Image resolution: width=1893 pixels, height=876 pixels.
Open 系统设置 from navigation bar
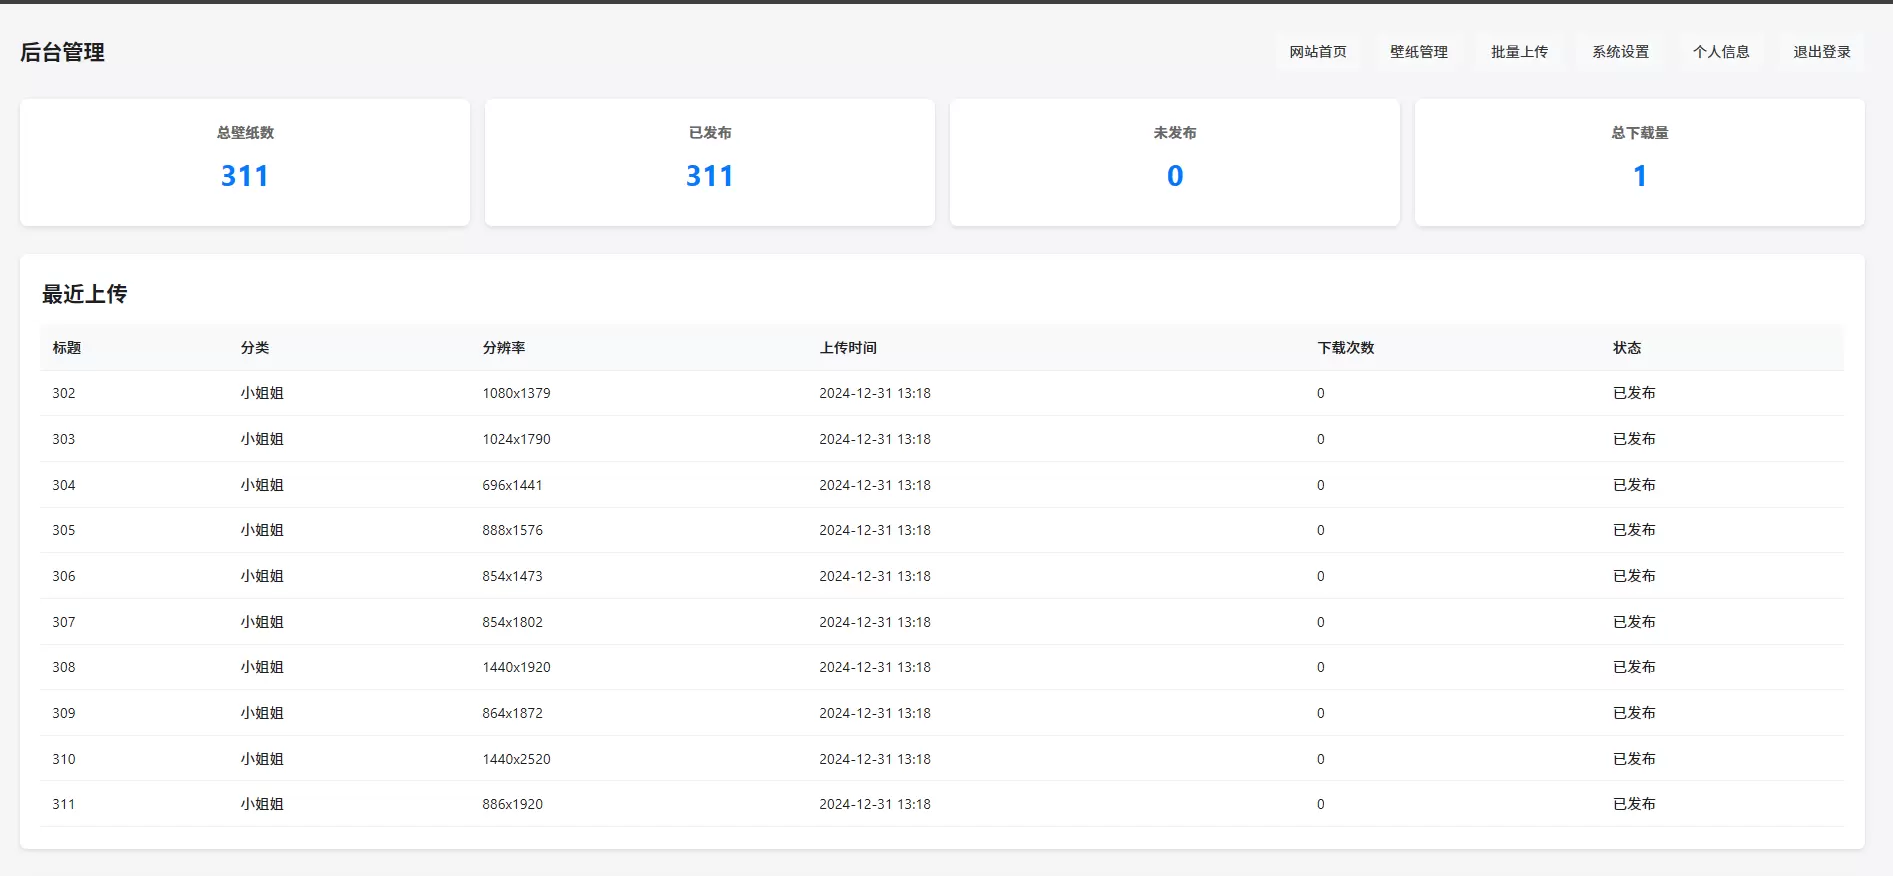pos(1620,52)
